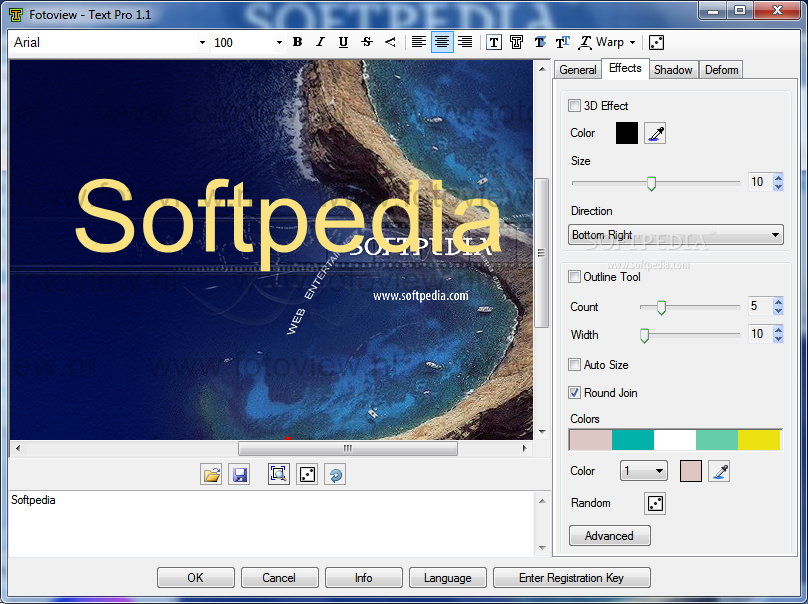The width and height of the screenshot is (808, 604).
Task: Select the yellow color in Colors strip
Action: click(x=759, y=440)
